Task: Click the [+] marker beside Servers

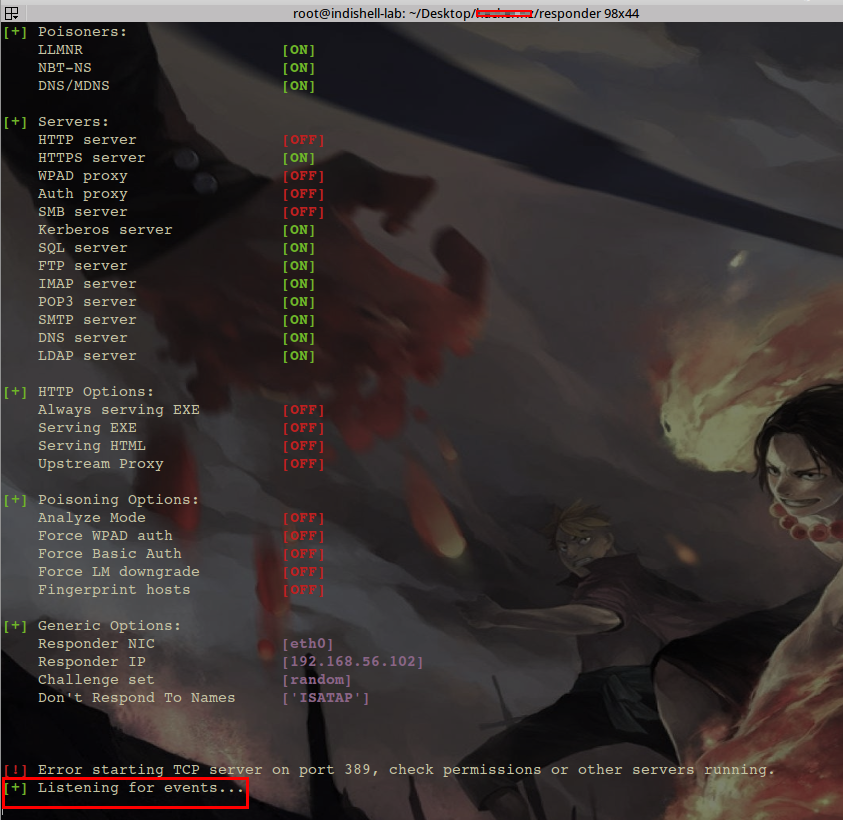Action: click(15, 122)
